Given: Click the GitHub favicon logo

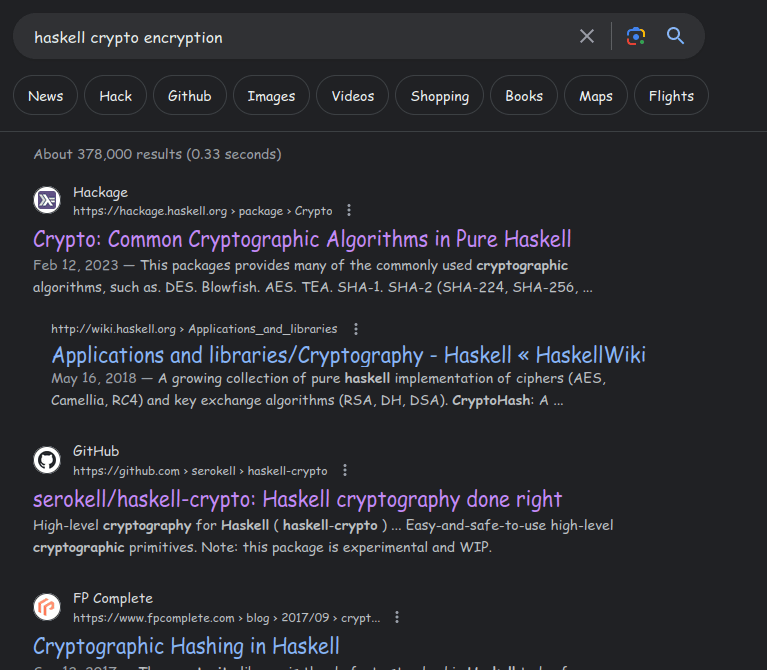Looking at the screenshot, I should (47, 460).
